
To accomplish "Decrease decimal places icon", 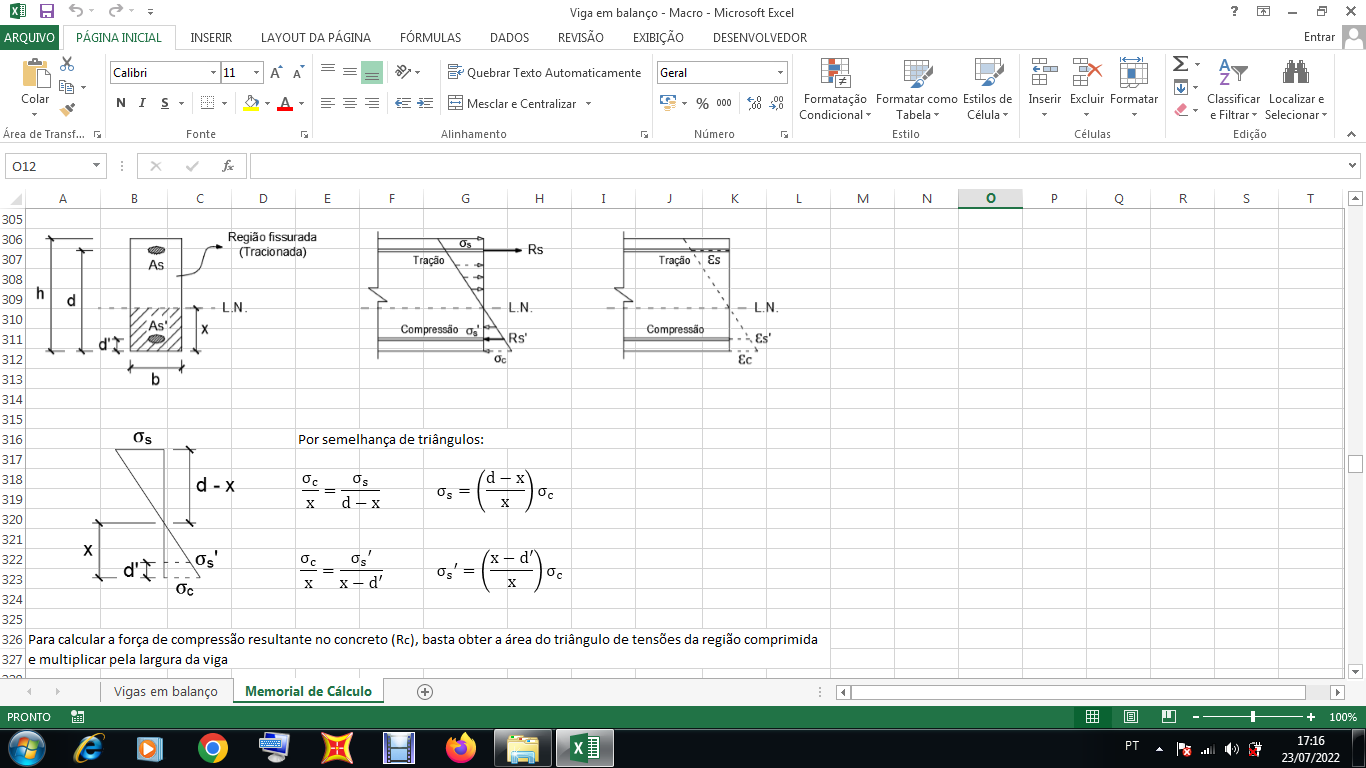I will click(776, 103).
